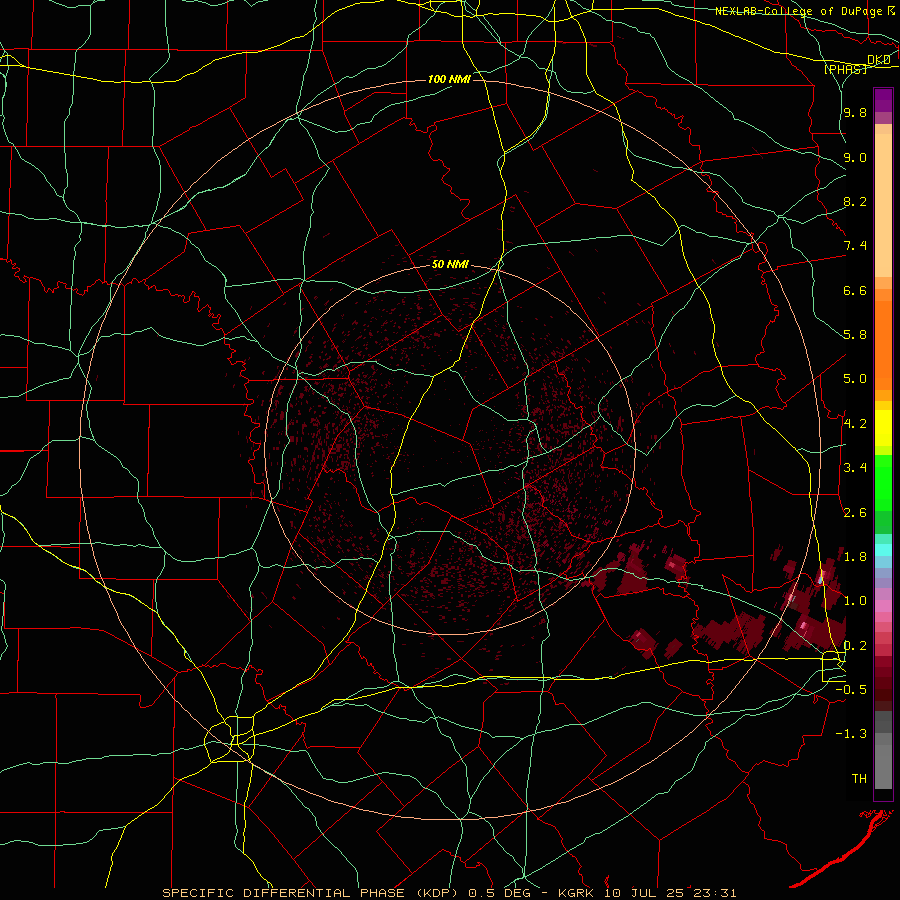This screenshot has width=900, height=900.
Task: Click the 1.0 scale value
Action: pos(855,601)
